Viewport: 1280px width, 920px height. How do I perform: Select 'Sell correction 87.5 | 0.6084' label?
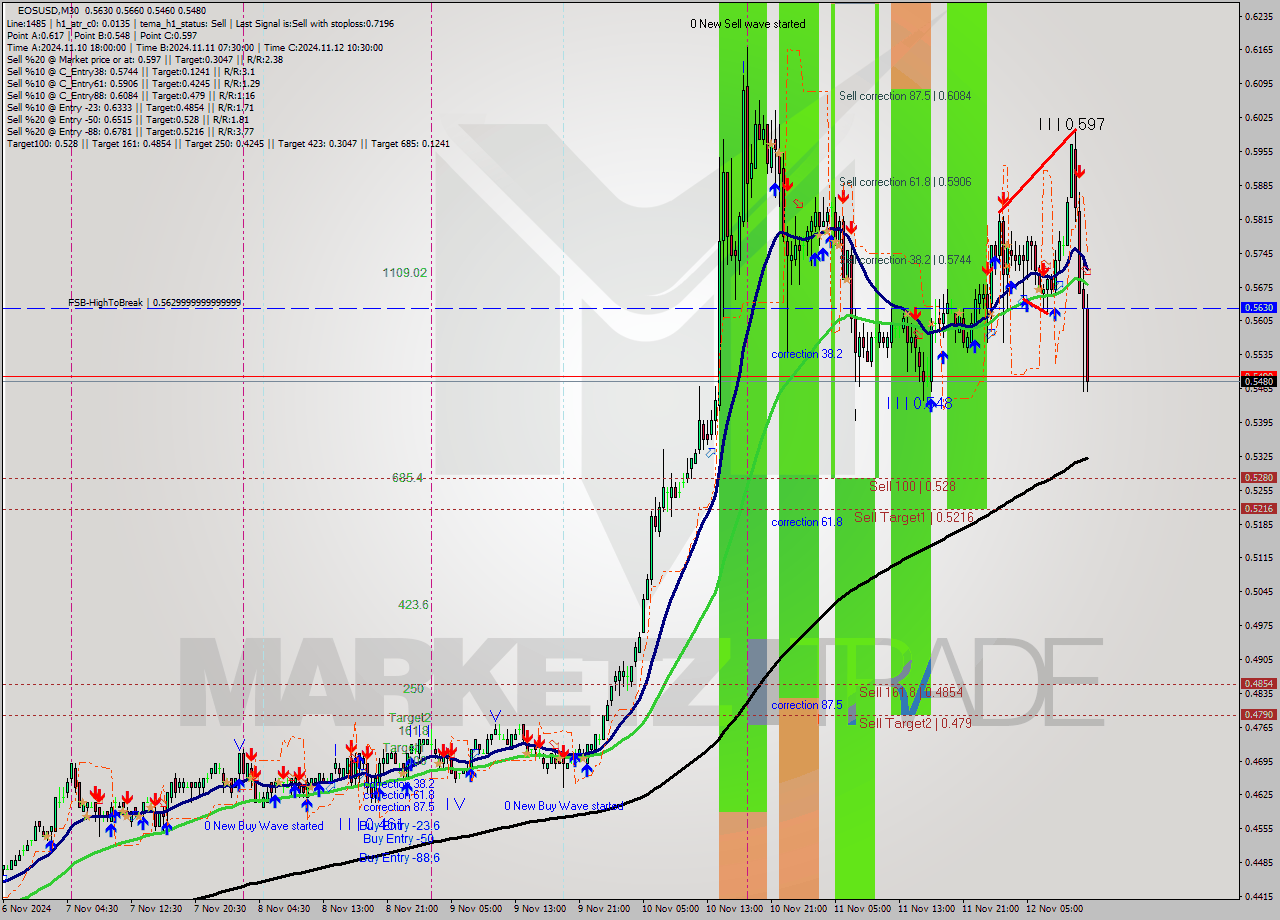click(905, 96)
